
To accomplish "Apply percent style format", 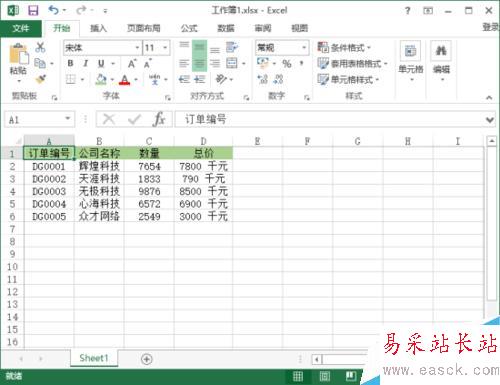I will point(287,63).
